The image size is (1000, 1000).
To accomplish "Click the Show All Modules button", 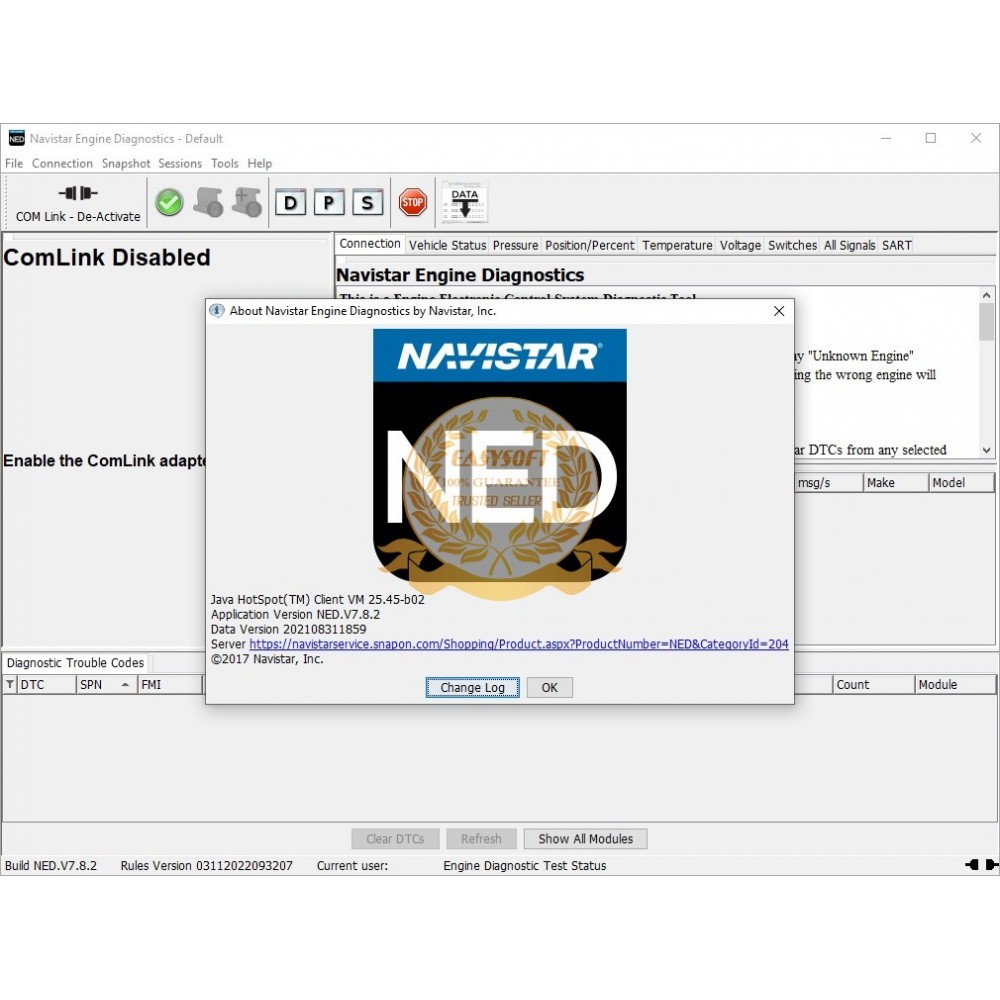I will point(585,839).
